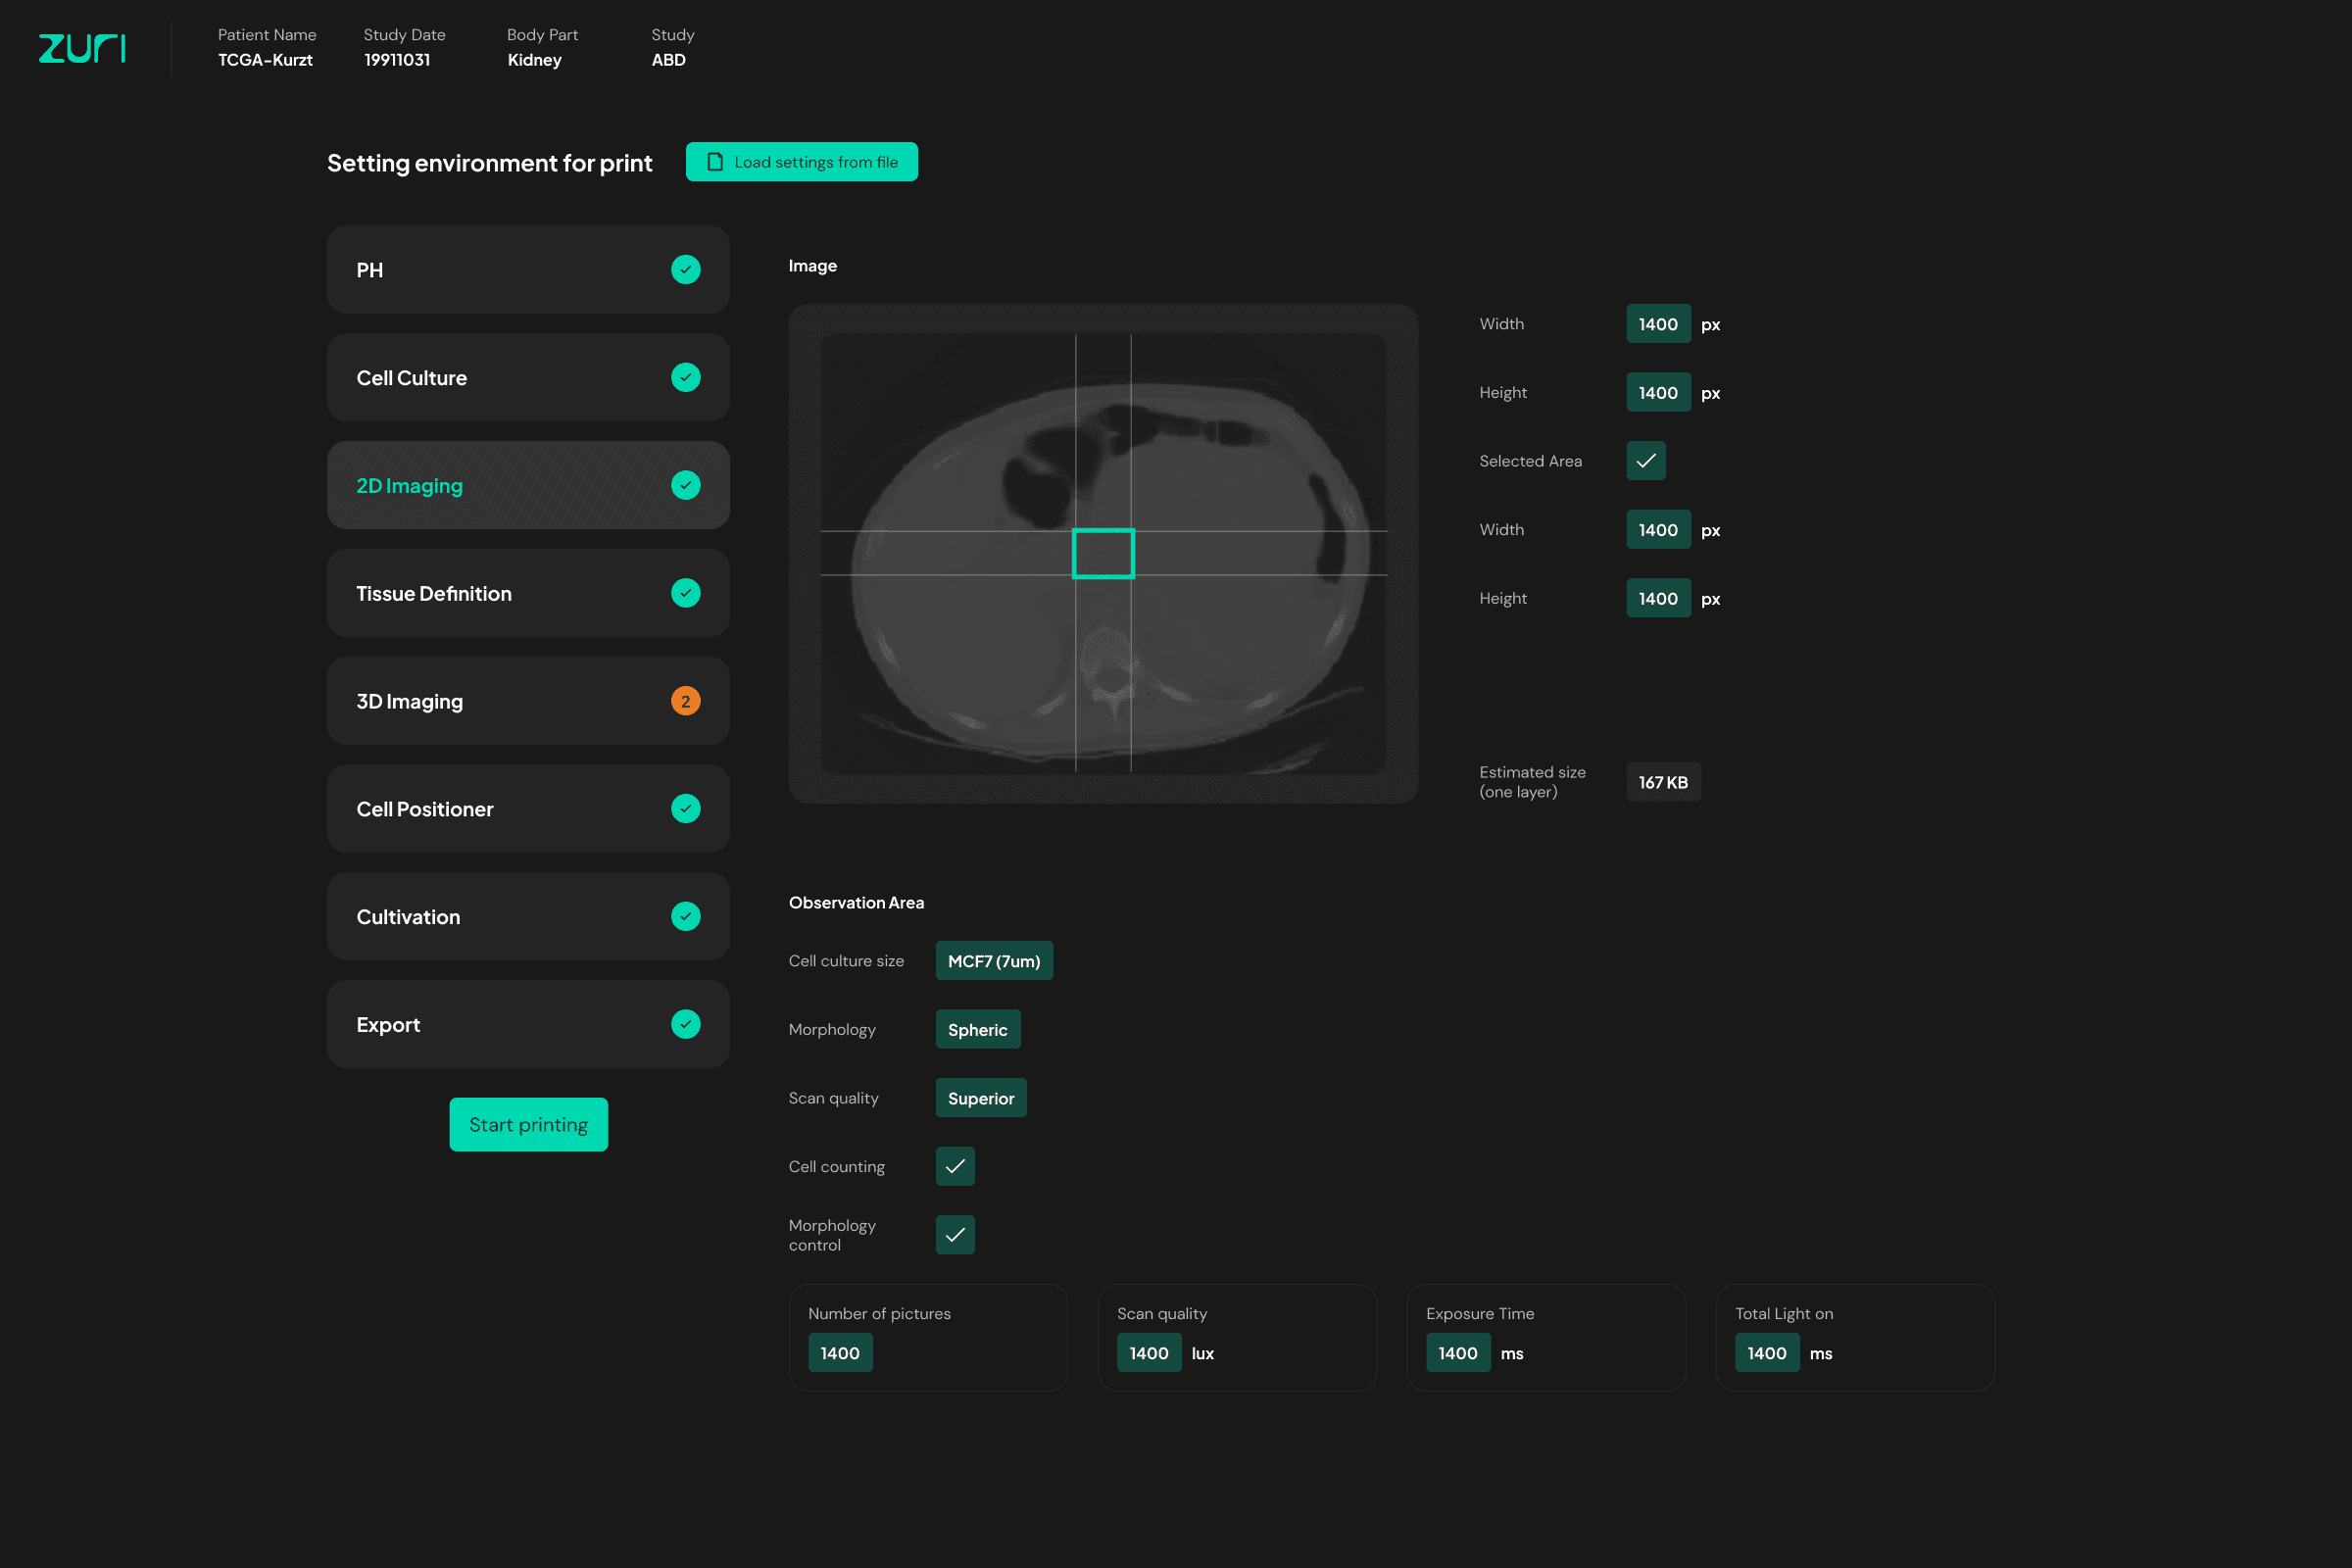
Task: Click the Zuri logo
Action: (x=82, y=47)
